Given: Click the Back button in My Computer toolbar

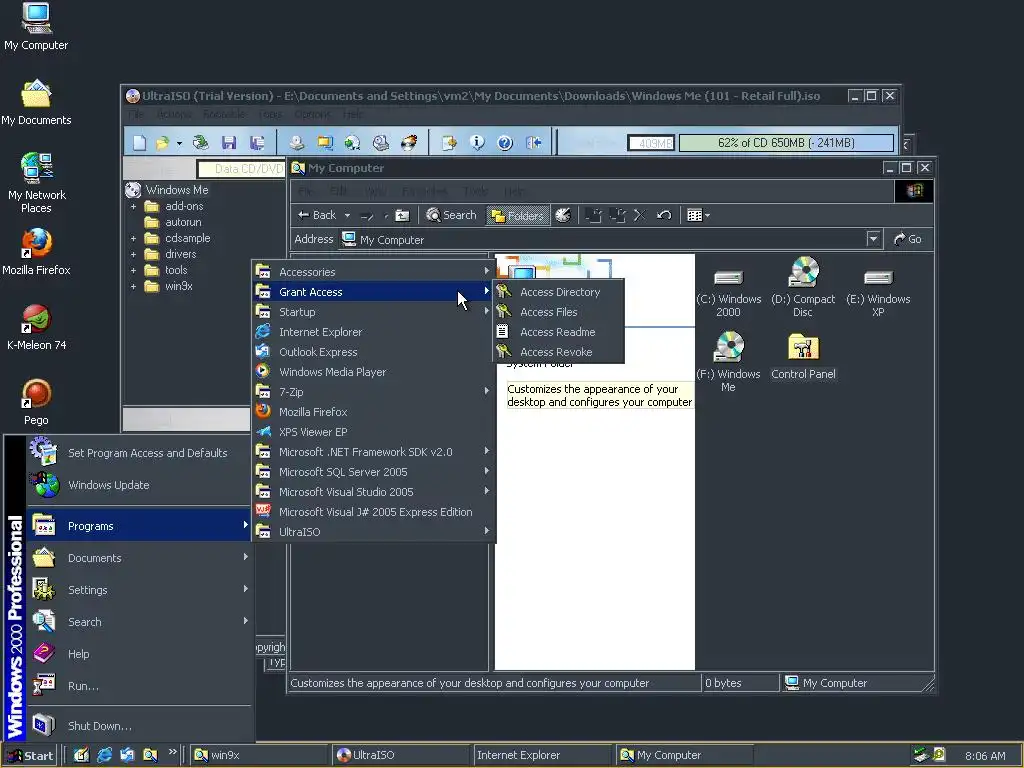Looking at the screenshot, I should [x=317, y=215].
